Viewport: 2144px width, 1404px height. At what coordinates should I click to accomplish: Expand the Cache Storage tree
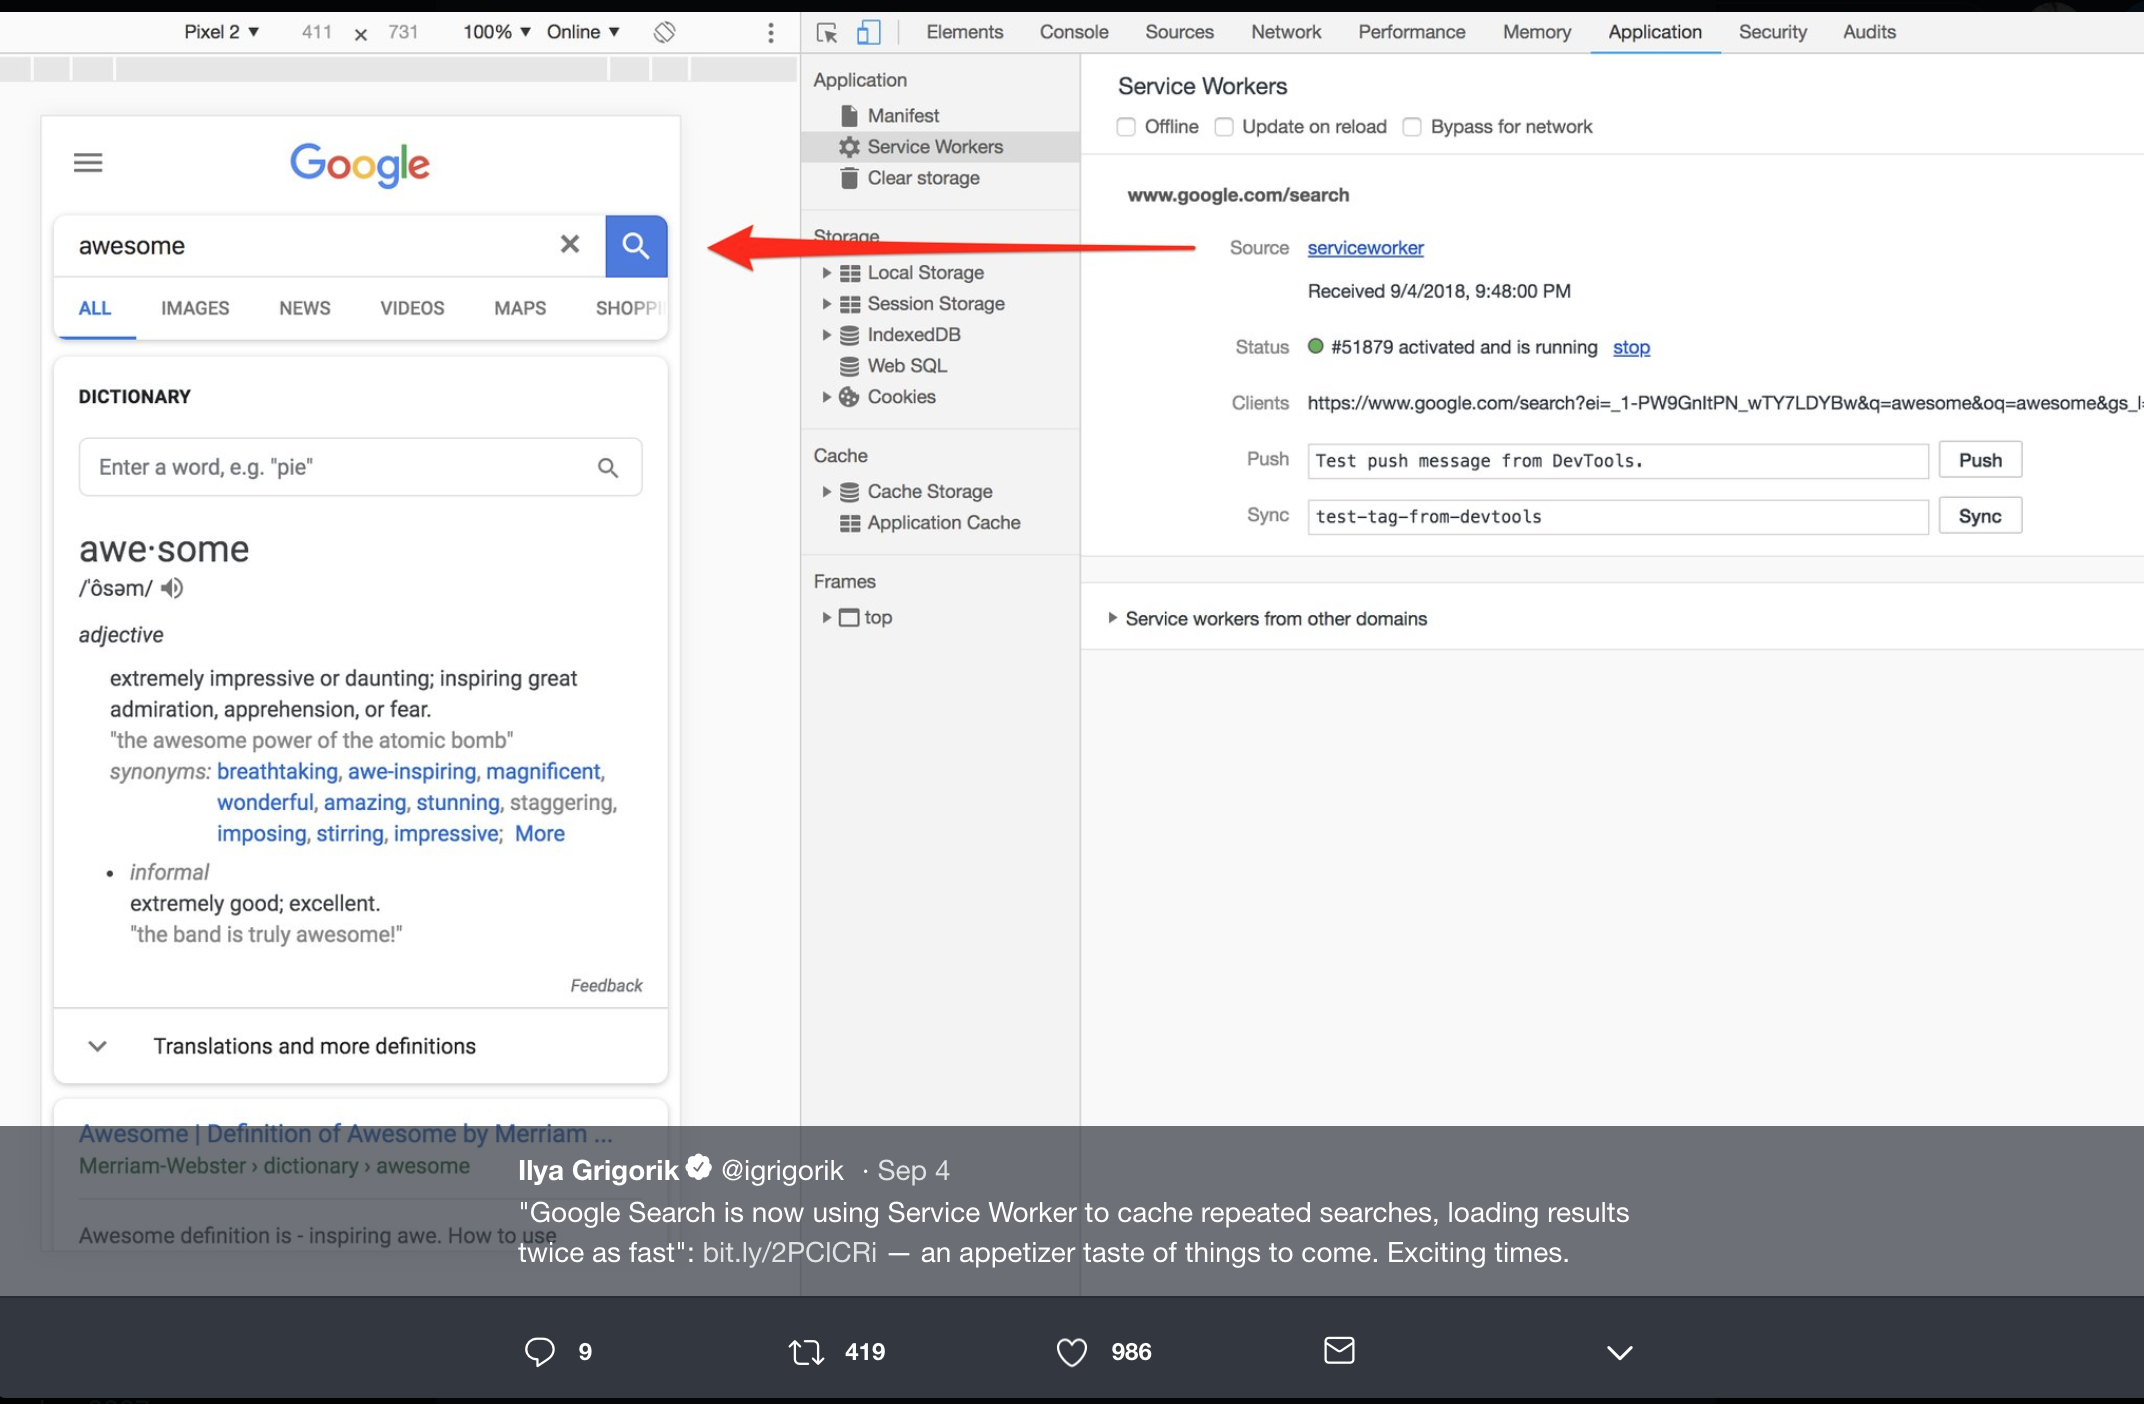click(x=827, y=492)
